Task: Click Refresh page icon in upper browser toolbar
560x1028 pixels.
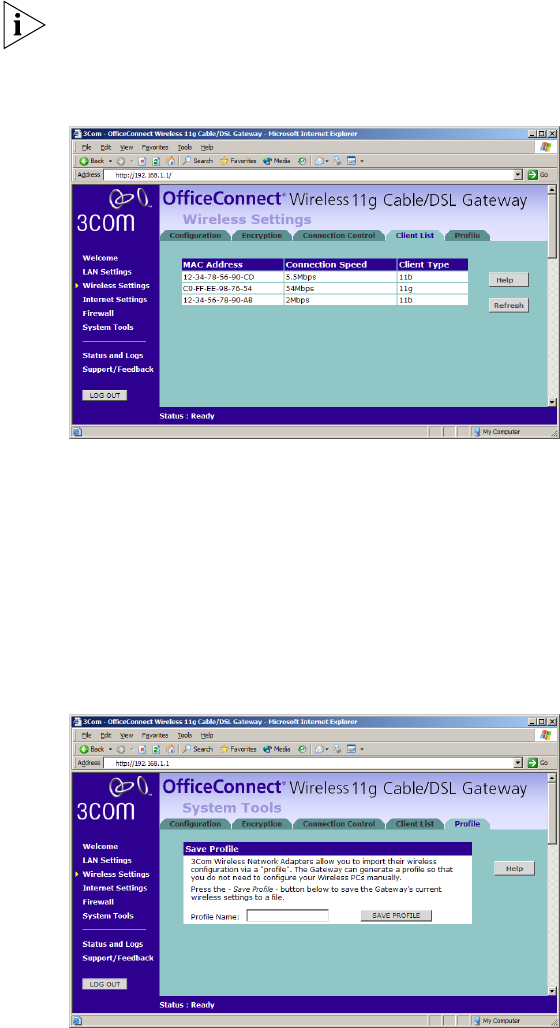Action: coord(156,161)
